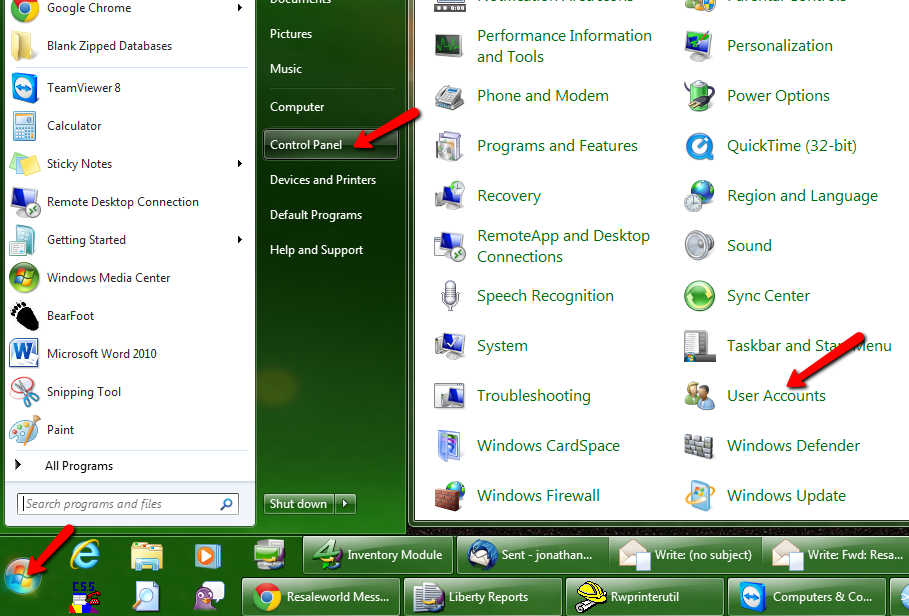Open Paint from Start menu
The image size is (909, 616).
pos(130,430)
